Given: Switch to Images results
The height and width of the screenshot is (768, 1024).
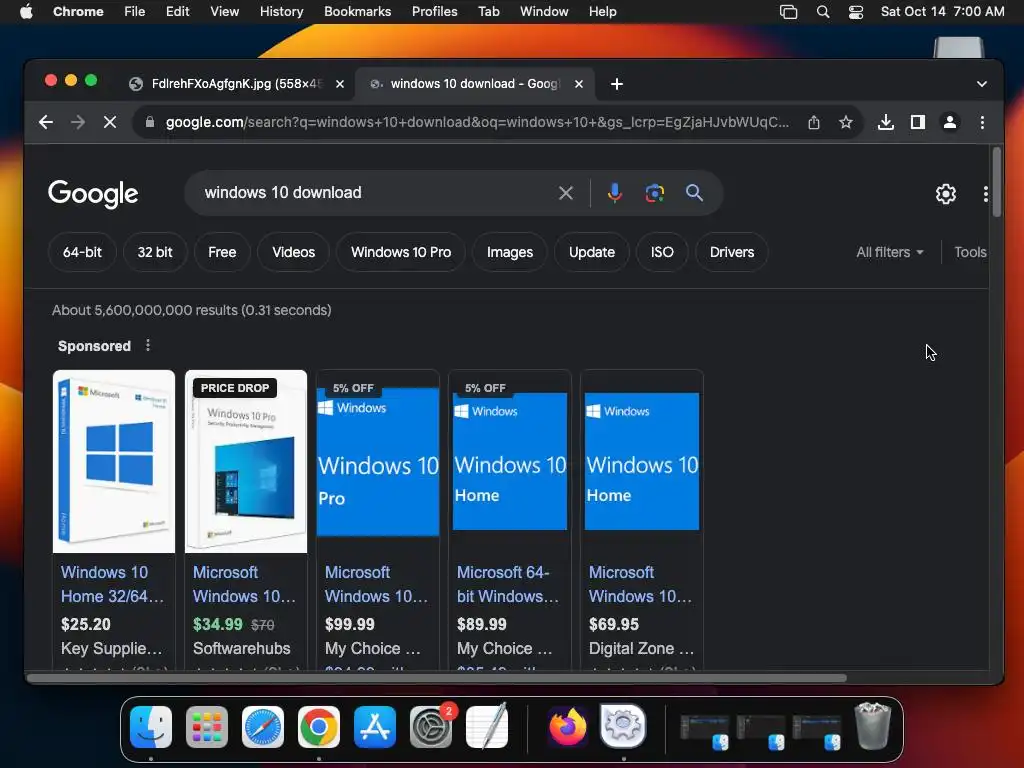Looking at the screenshot, I should [509, 252].
